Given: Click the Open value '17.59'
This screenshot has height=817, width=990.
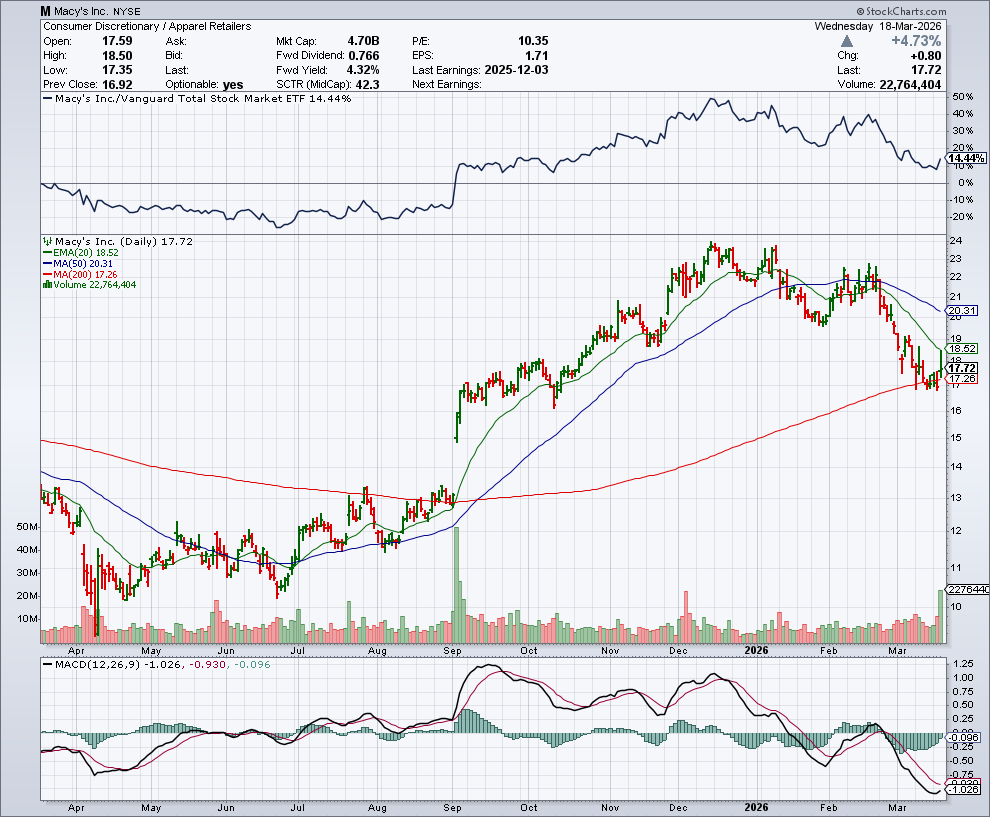Looking at the screenshot, I should point(117,41).
